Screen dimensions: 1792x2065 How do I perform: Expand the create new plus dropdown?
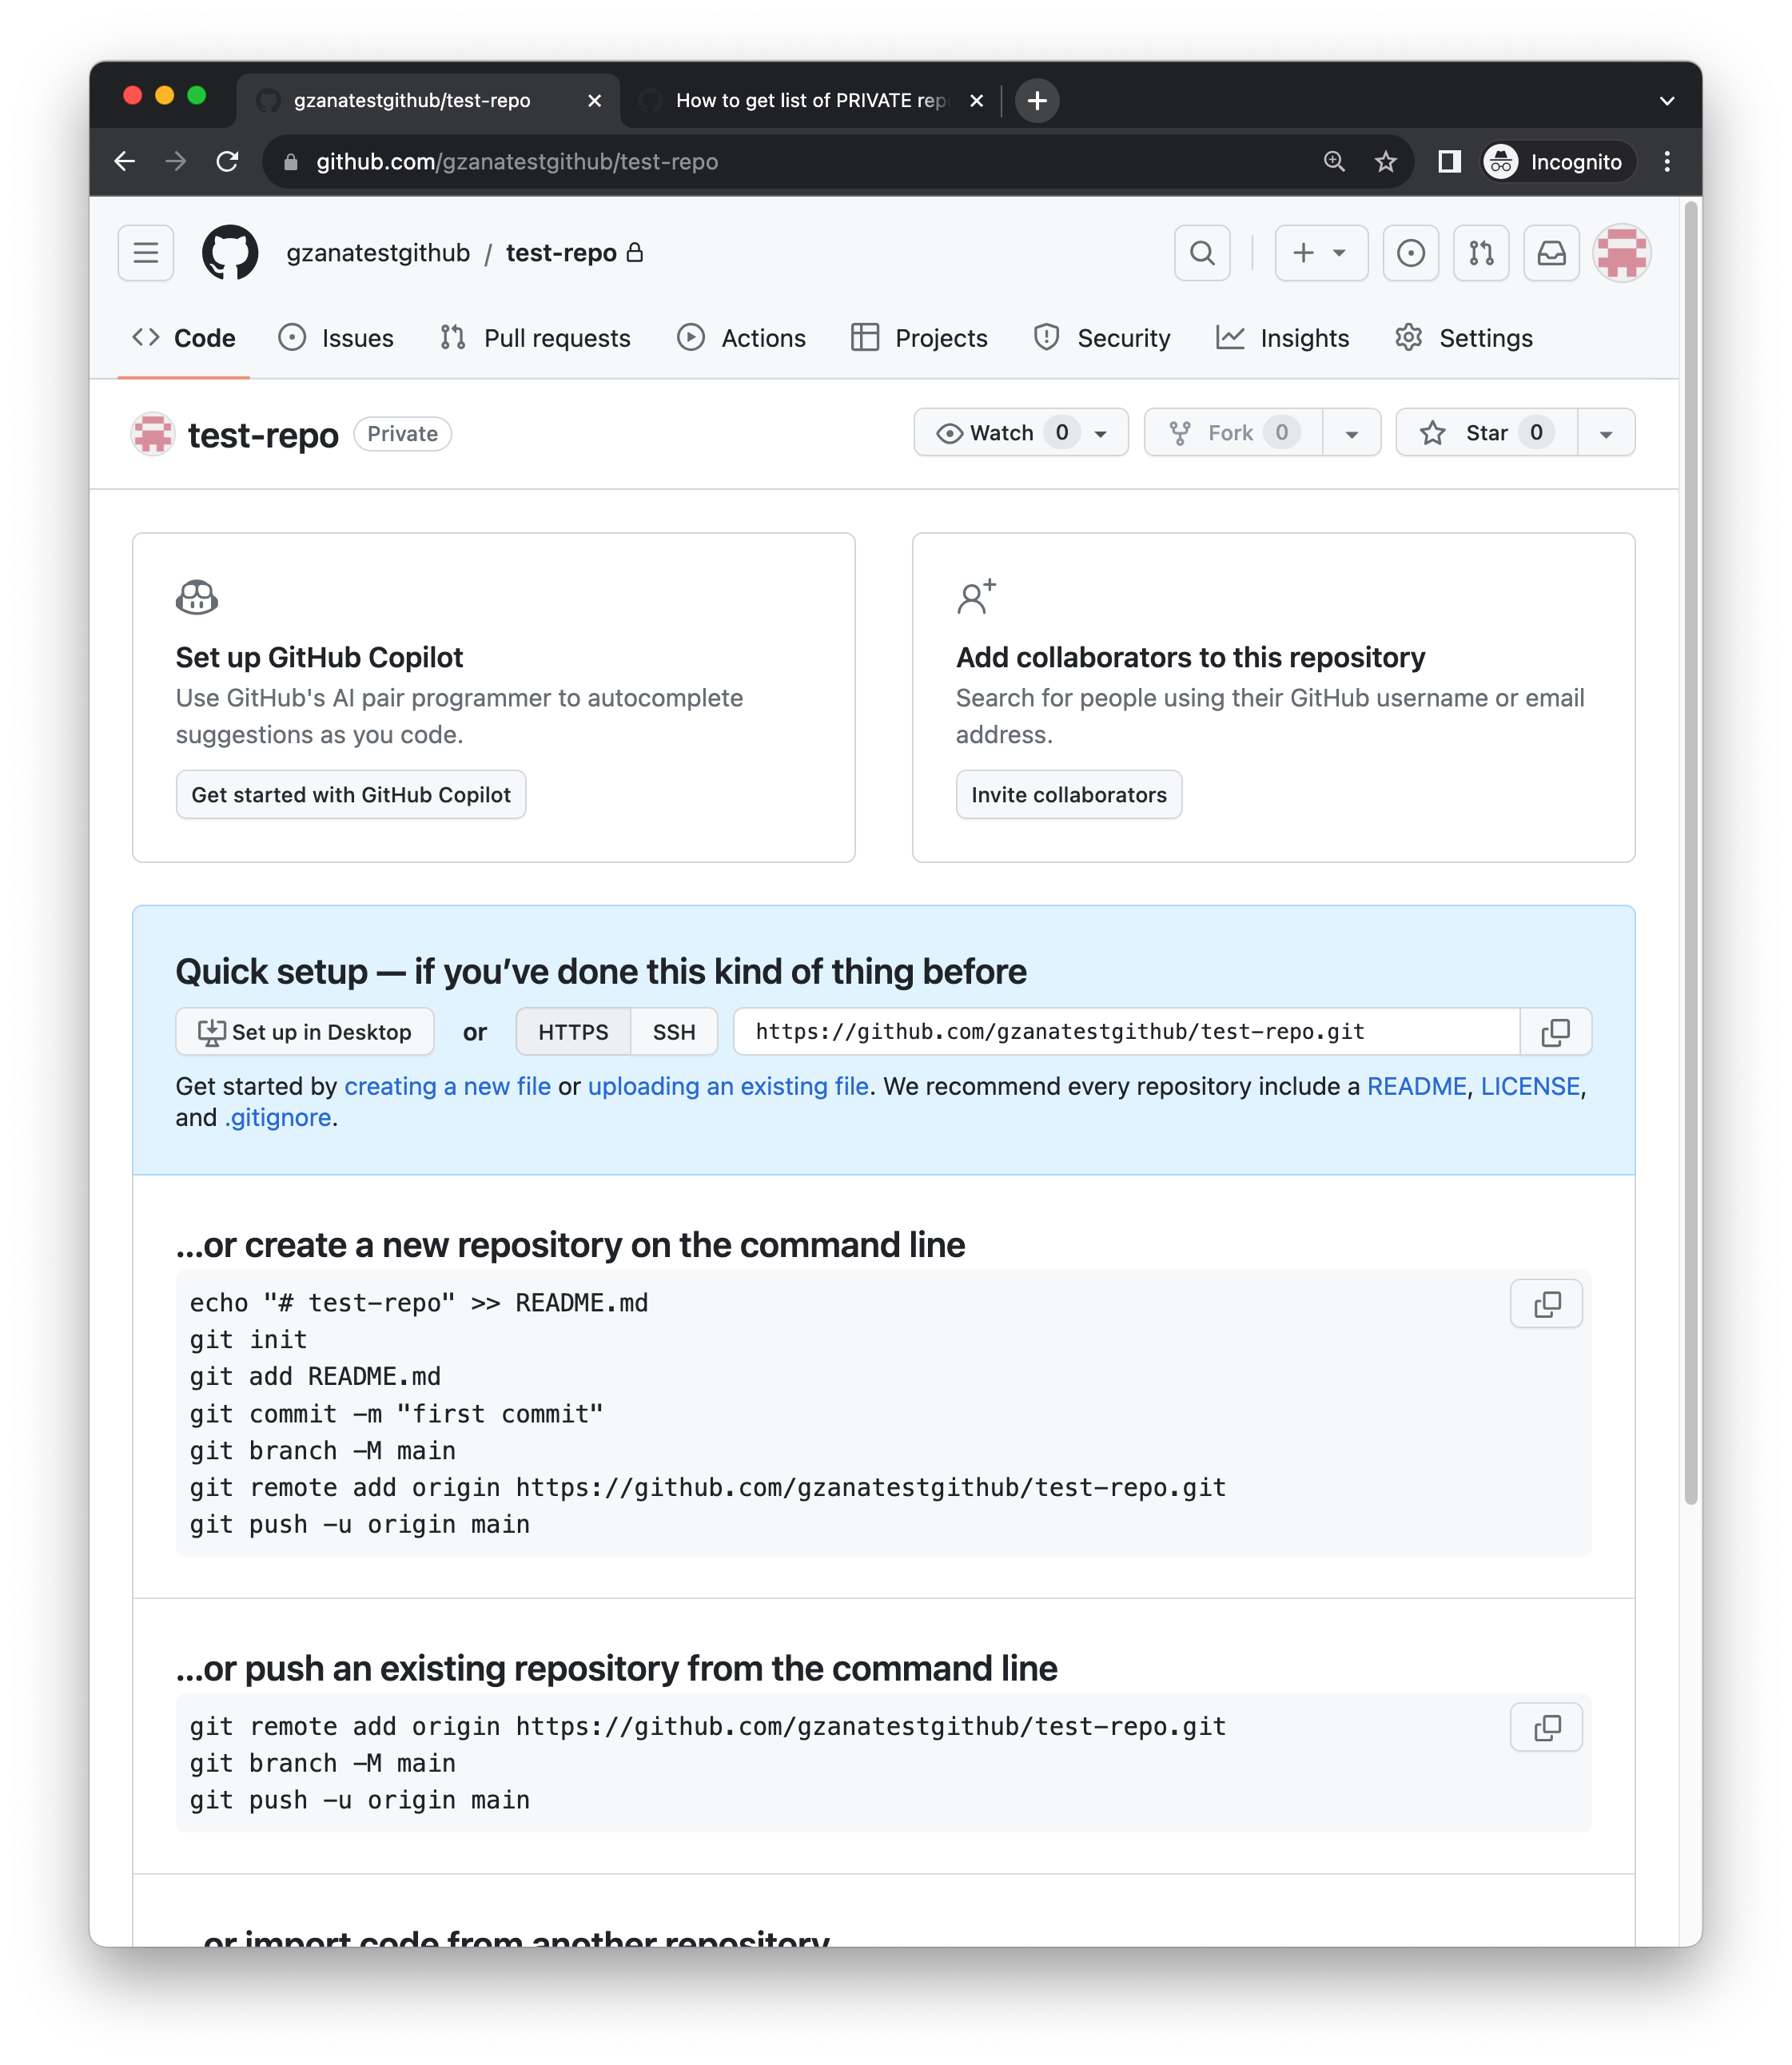tap(1321, 253)
